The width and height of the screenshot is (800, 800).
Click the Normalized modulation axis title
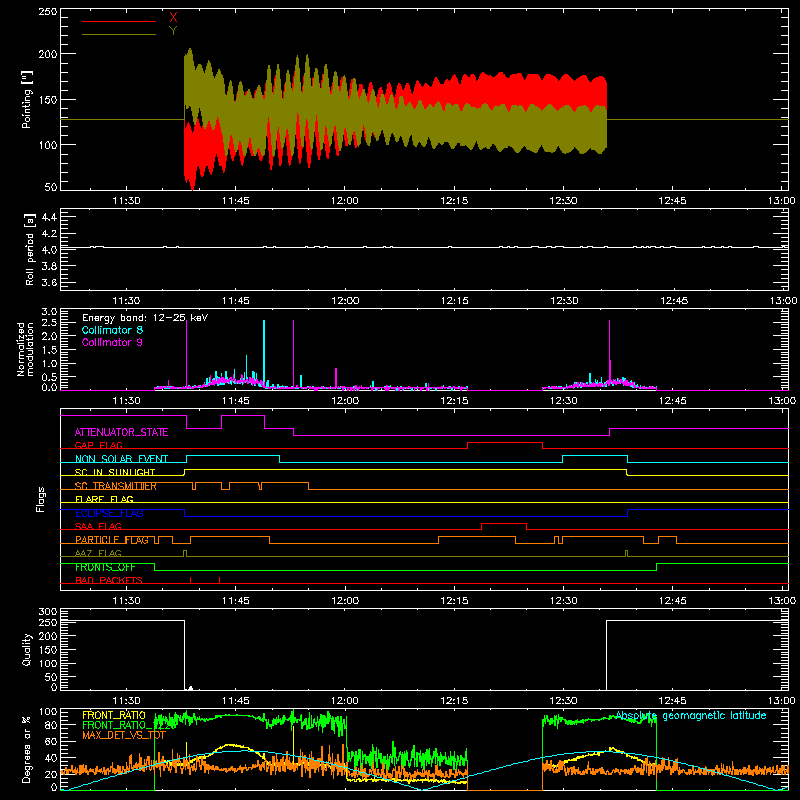(x=25, y=349)
